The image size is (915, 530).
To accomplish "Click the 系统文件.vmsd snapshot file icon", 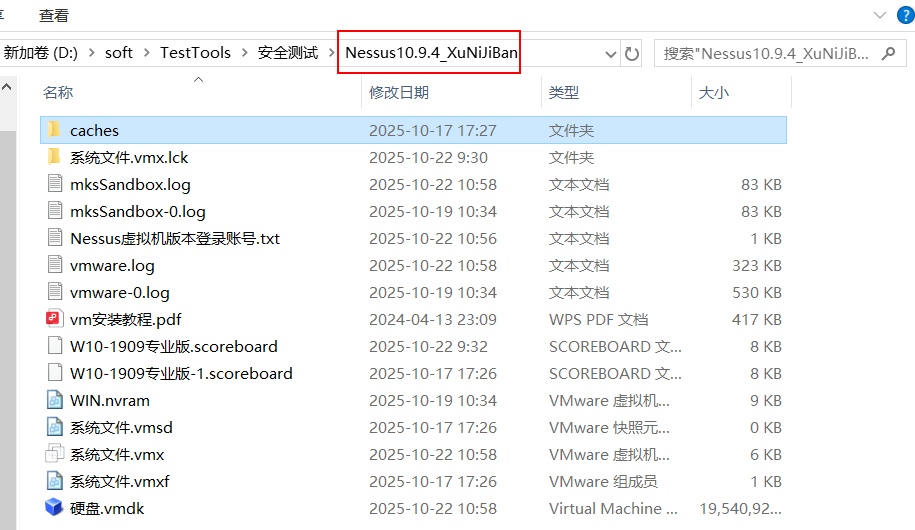I will [54, 427].
